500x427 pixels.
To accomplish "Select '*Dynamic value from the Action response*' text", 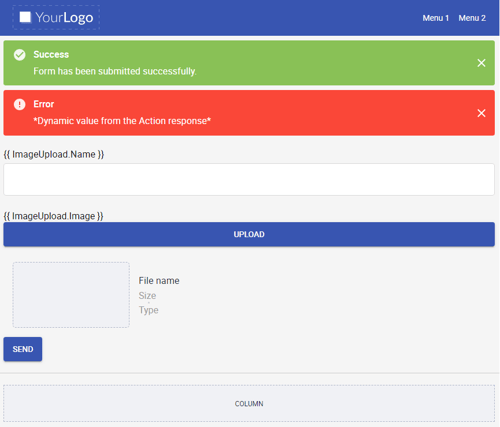I will (122, 121).
